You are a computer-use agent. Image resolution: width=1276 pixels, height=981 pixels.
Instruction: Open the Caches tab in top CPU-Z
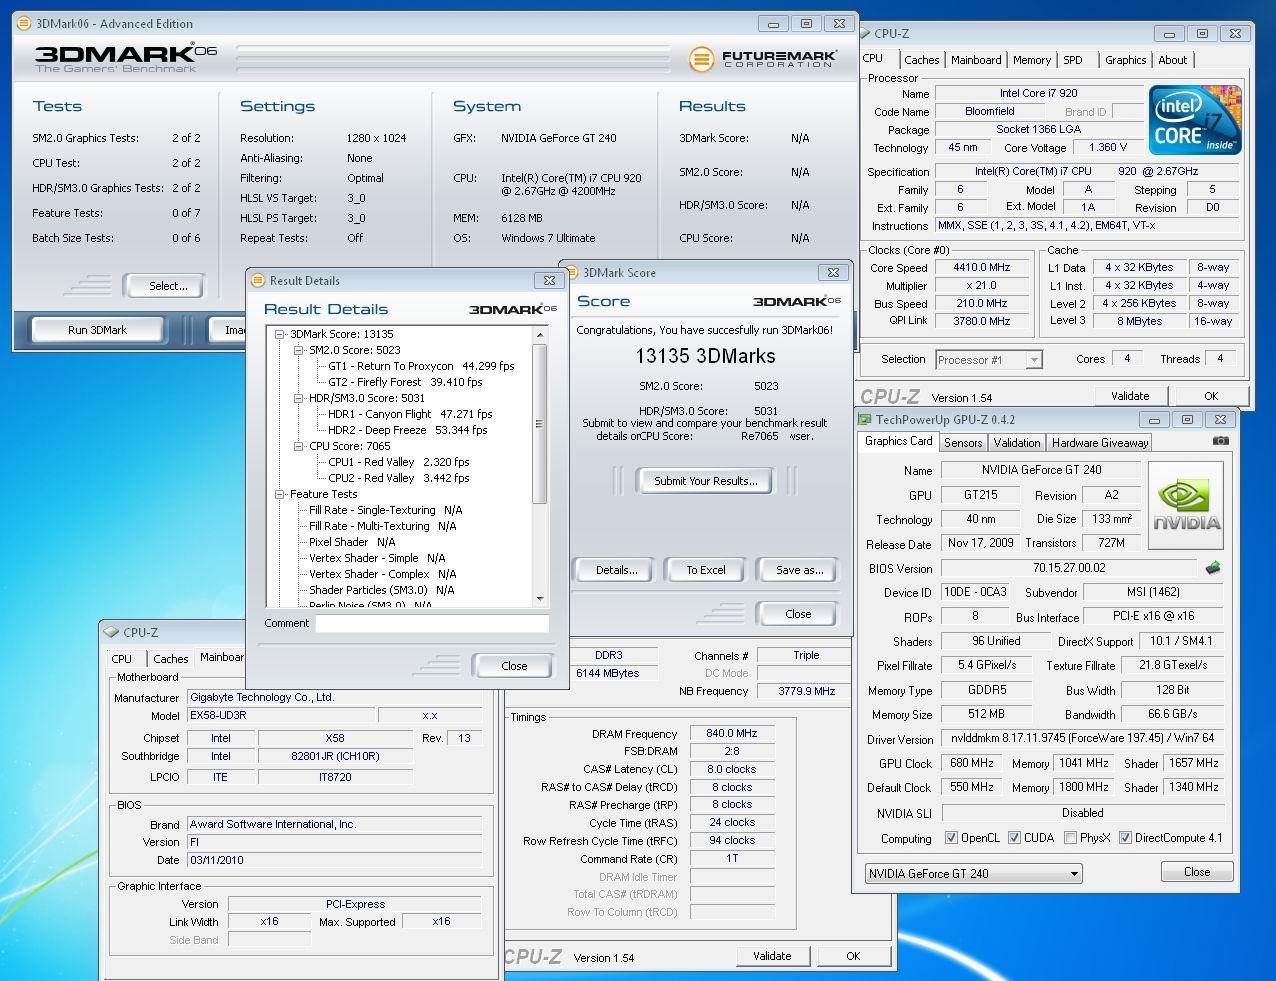point(921,60)
